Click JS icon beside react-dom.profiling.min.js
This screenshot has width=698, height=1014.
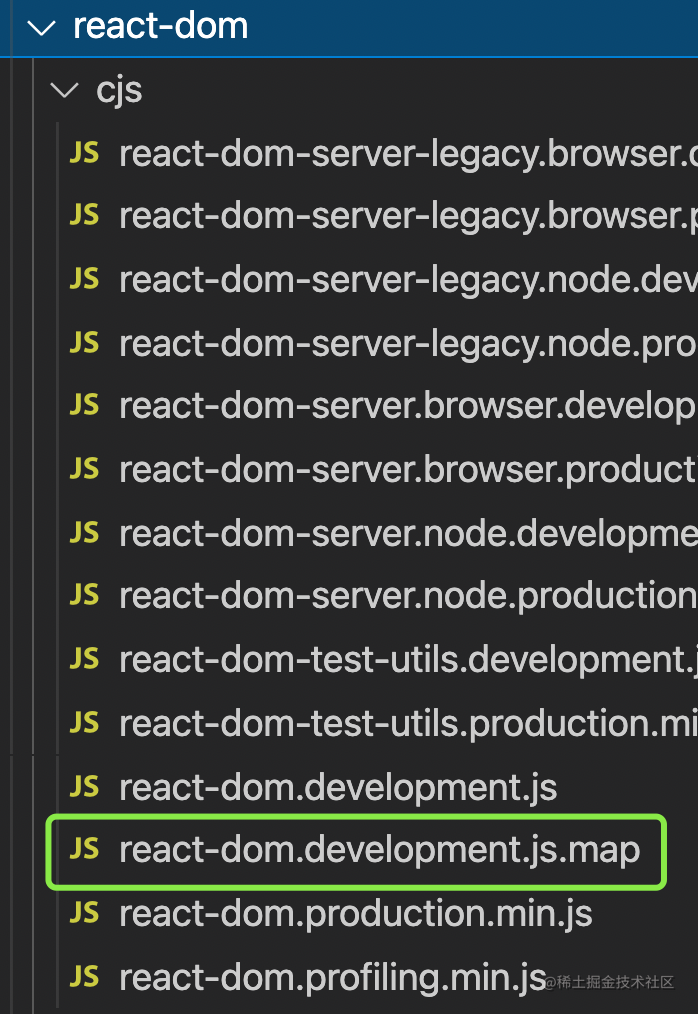tap(84, 976)
